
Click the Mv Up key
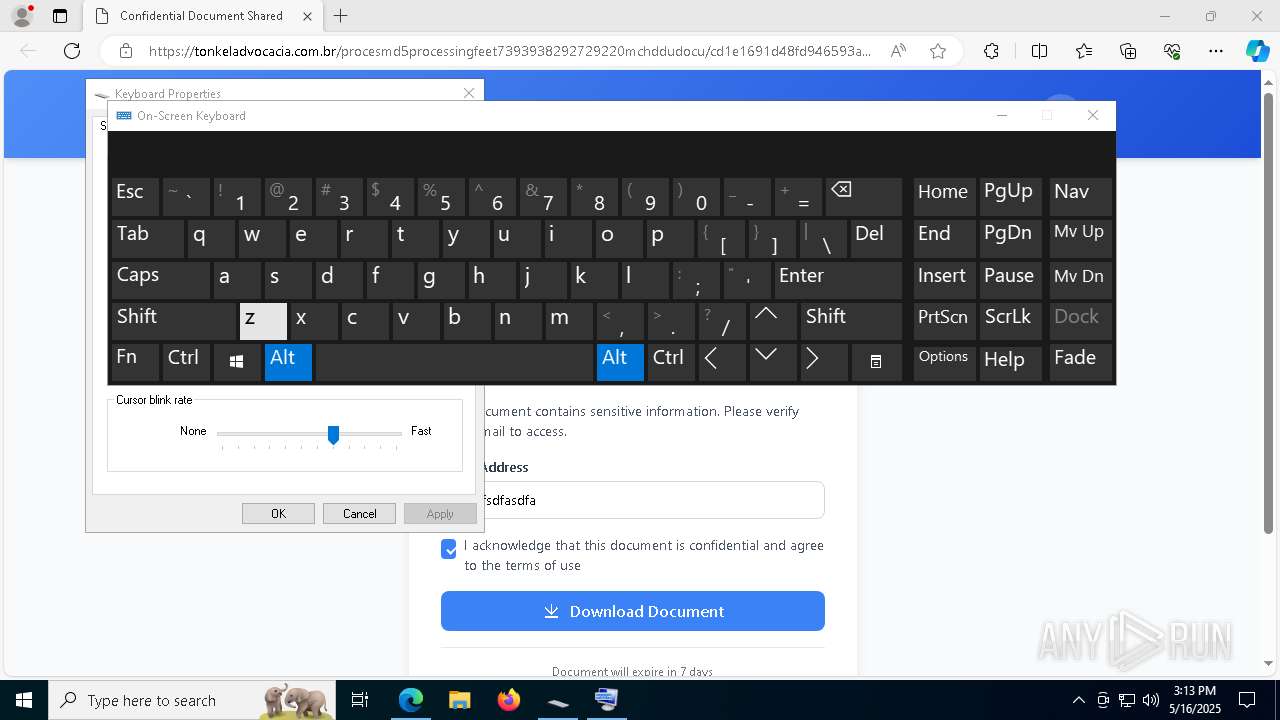tap(1080, 238)
